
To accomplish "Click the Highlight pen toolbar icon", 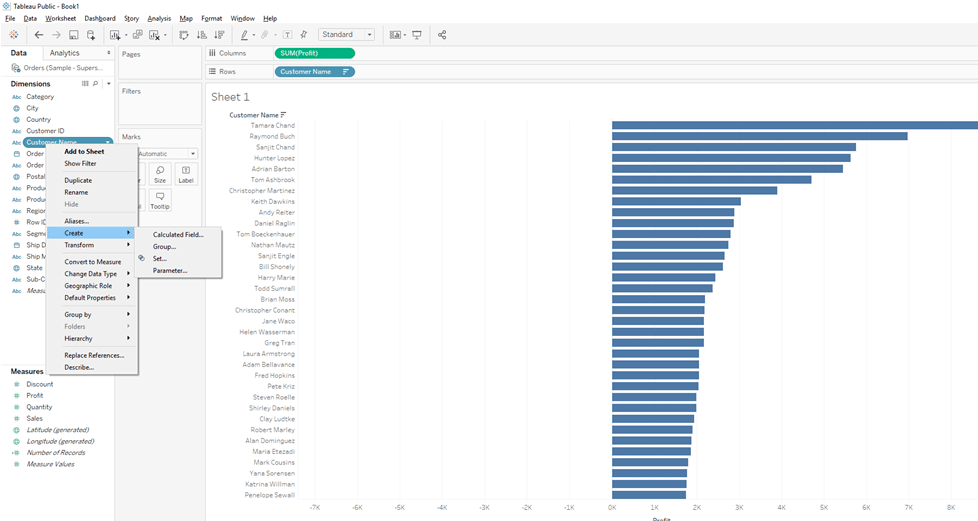I will [x=244, y=35].
